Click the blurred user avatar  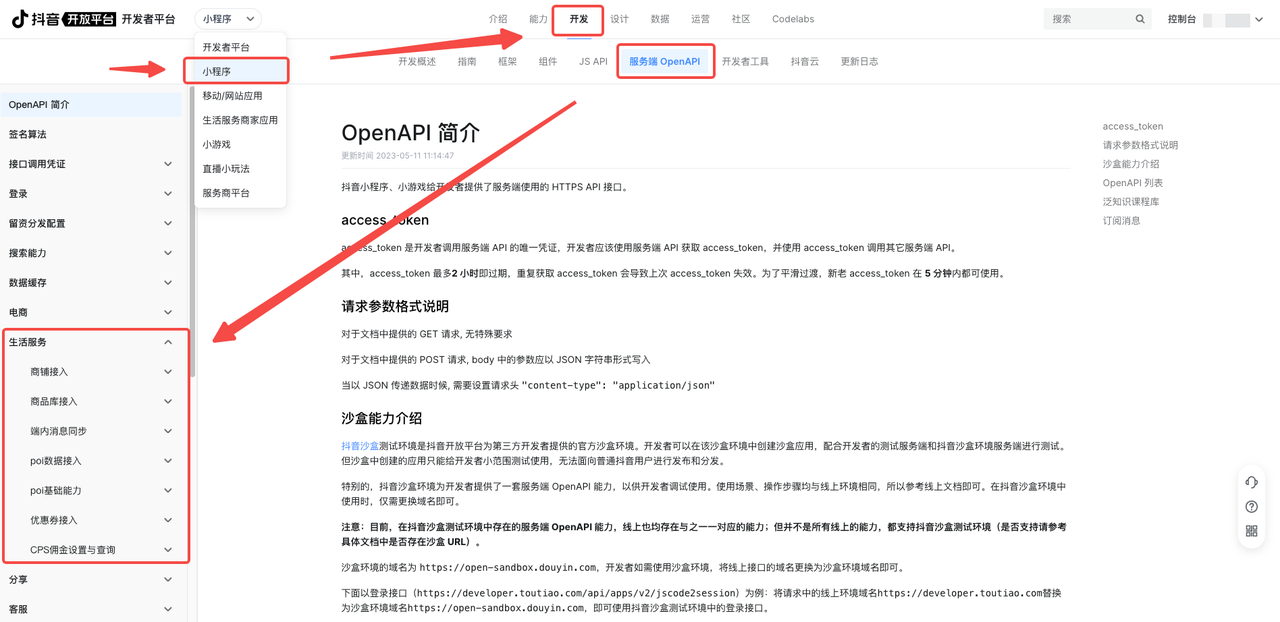1237,20
